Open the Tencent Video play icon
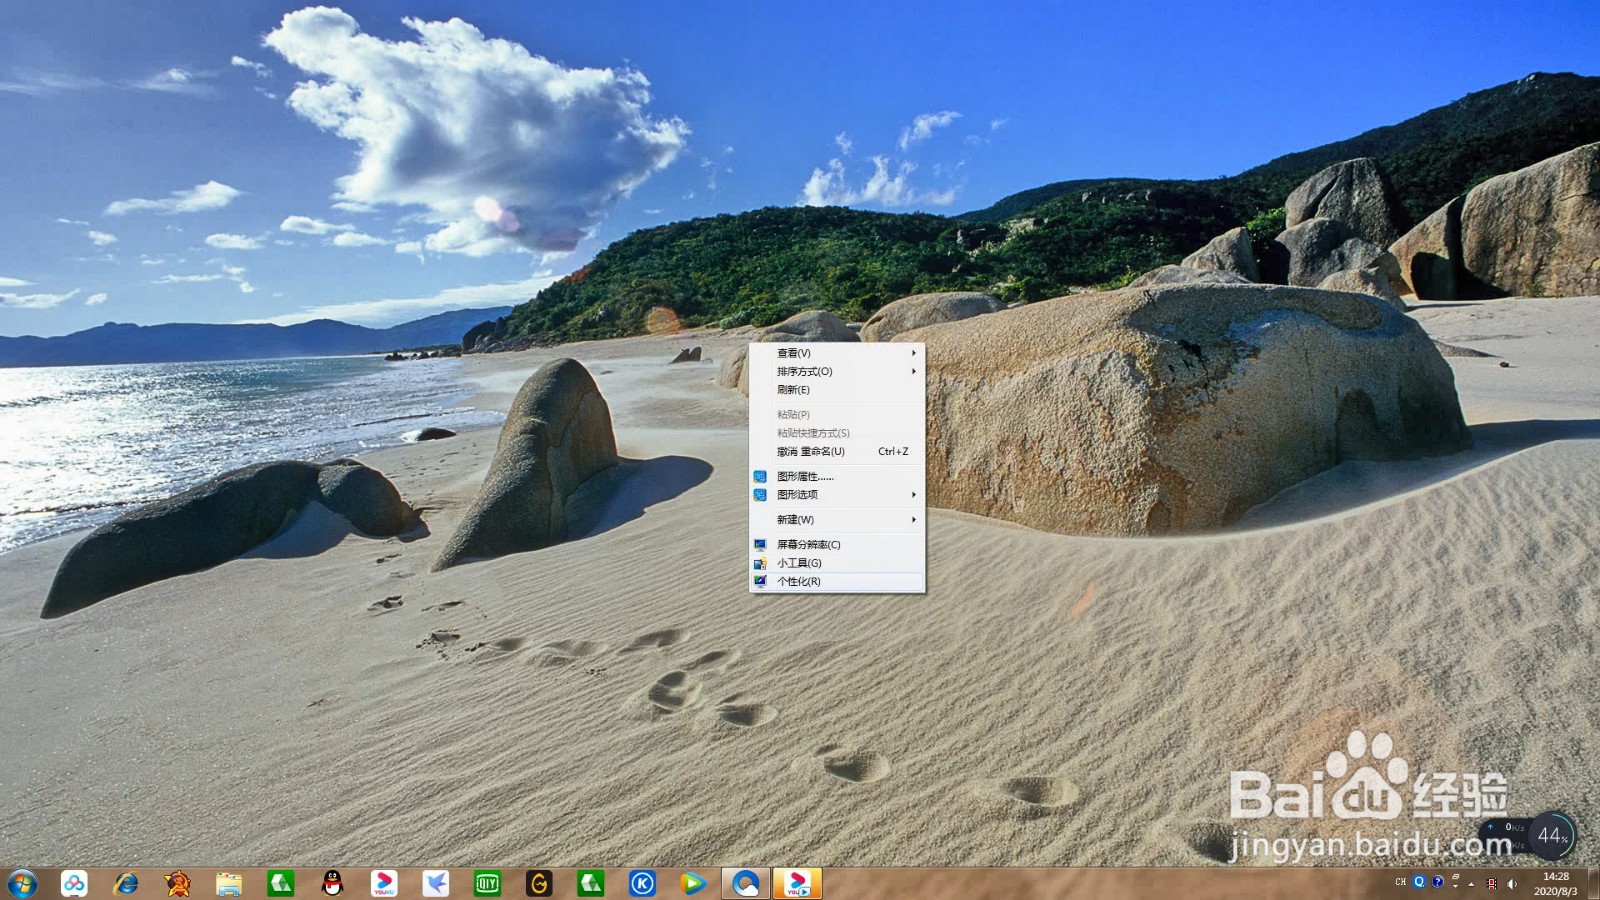This screenshot has height=900, width=1600. click(x=693, y=883)
